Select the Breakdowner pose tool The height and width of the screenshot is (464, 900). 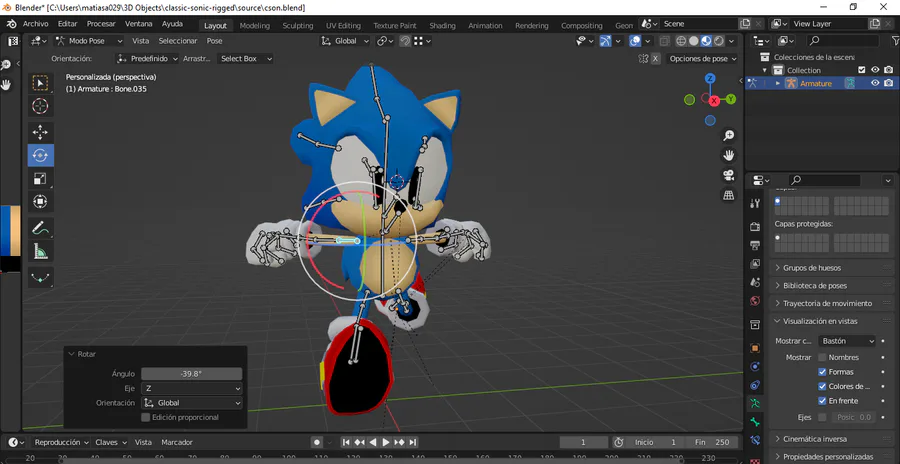(x=40, y=278)
